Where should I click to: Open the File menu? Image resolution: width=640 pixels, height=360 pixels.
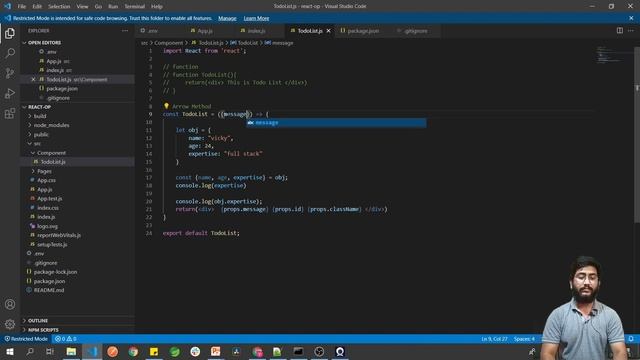pos(22,7)
